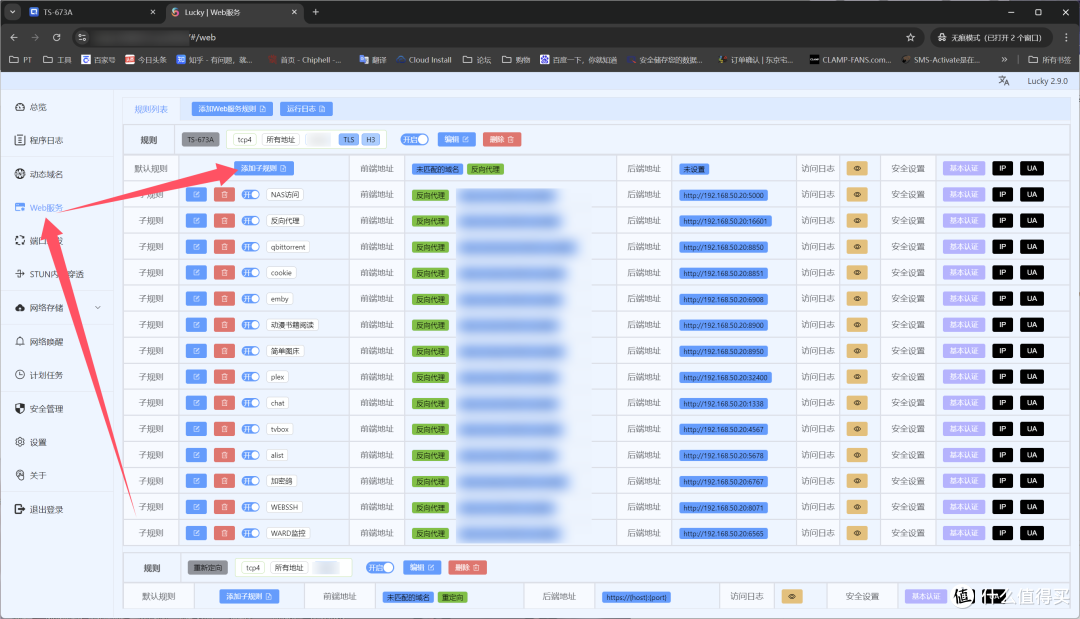This screenshot has height=619, width=1080.
Task: Open the Cloud Install bookmark
Action: click(424, 60)
